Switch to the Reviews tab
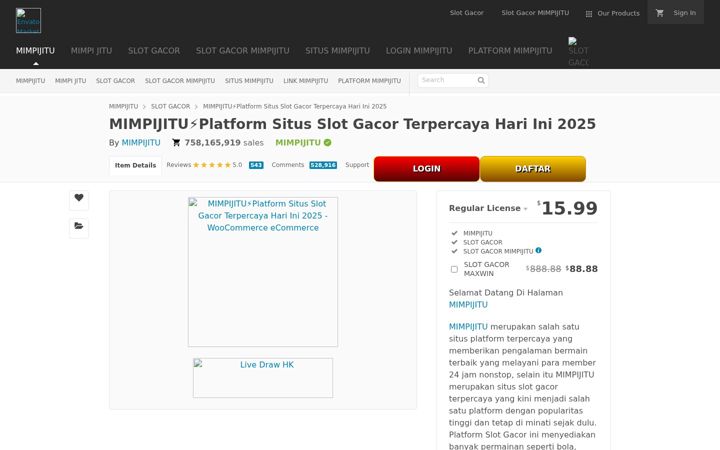This screenshot has height=450, width=720. [179, 165]
